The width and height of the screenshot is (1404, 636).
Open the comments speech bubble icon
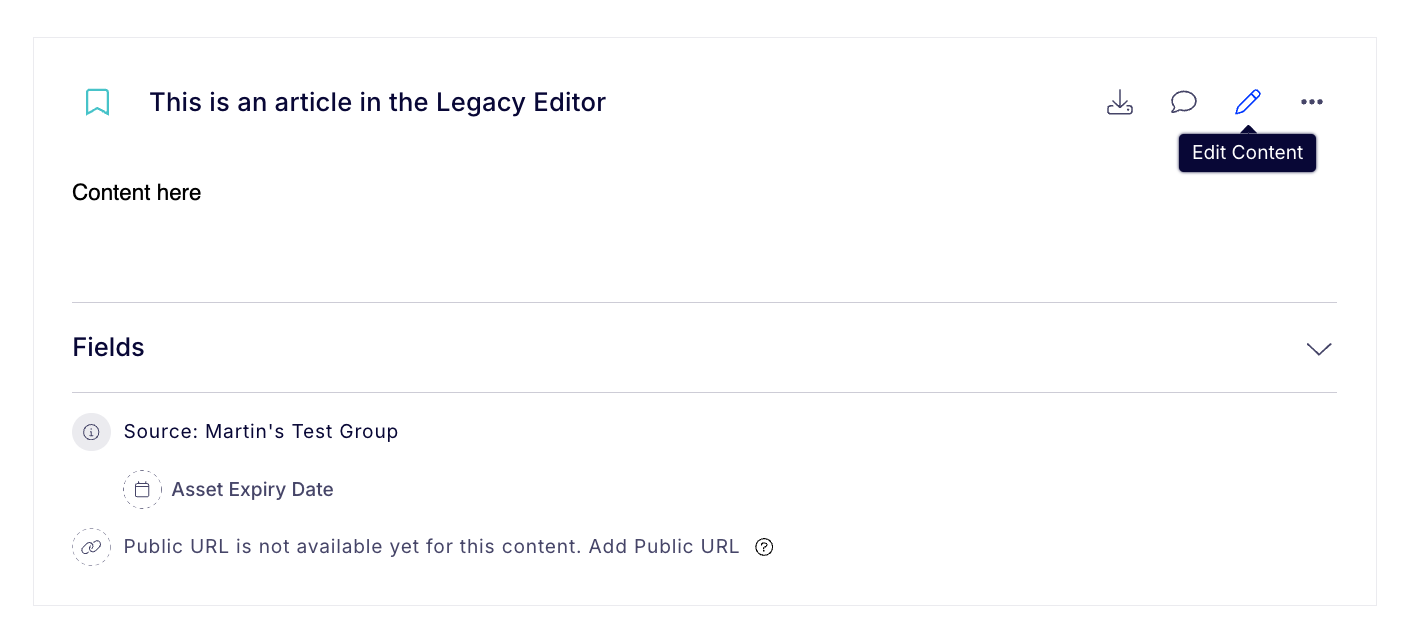click(1184, 102)
